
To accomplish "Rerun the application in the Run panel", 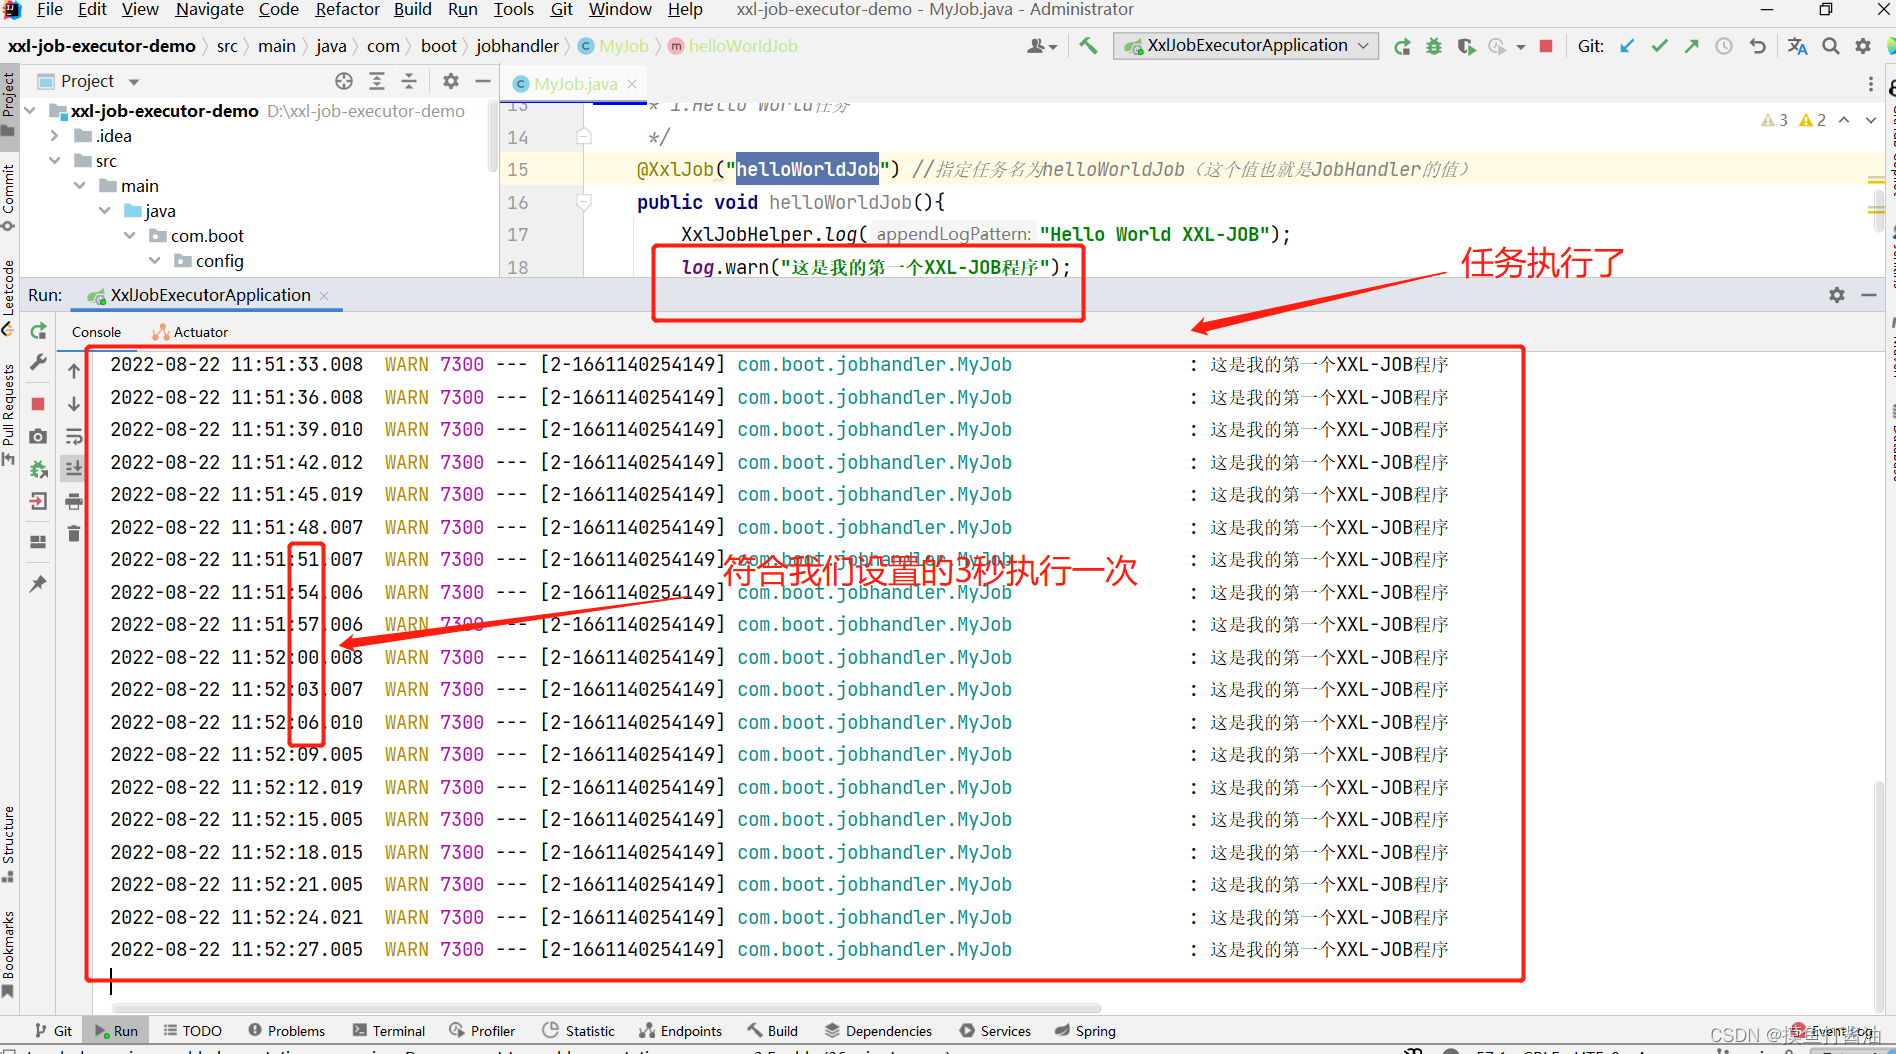I will pyautogui.click(x=38, y=331).
